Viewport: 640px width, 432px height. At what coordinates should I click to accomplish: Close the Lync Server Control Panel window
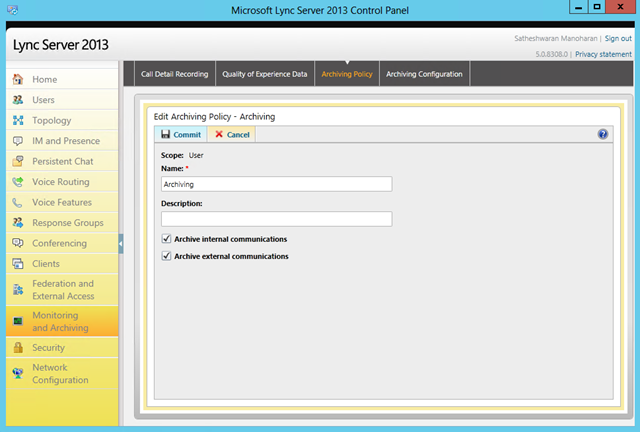[x=620, y=7]
